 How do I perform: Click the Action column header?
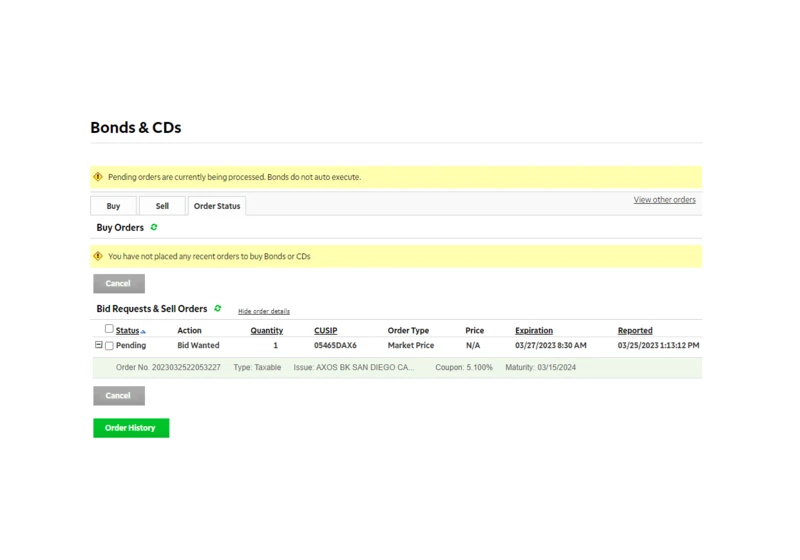tap(189, 330)
